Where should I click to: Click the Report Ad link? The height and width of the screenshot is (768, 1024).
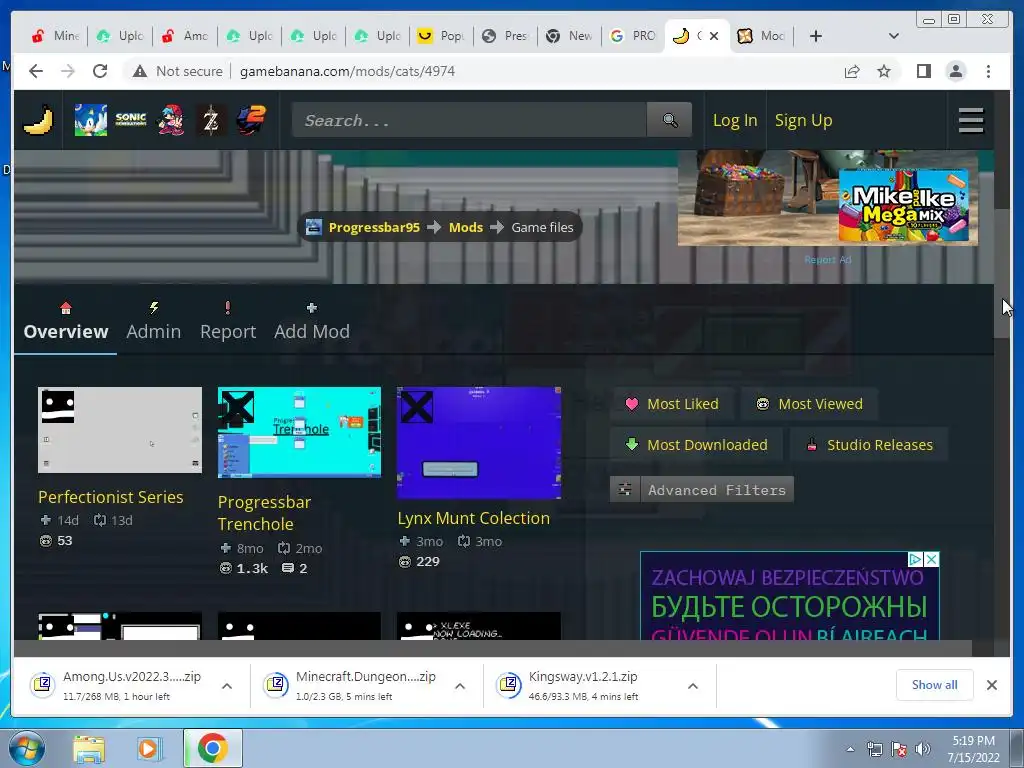827,260
